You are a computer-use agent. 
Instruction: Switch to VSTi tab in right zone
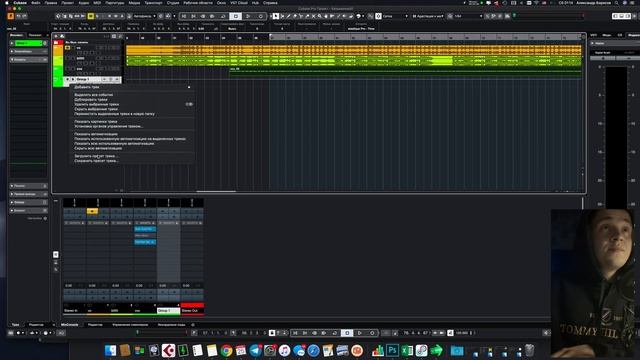point(593,35)
